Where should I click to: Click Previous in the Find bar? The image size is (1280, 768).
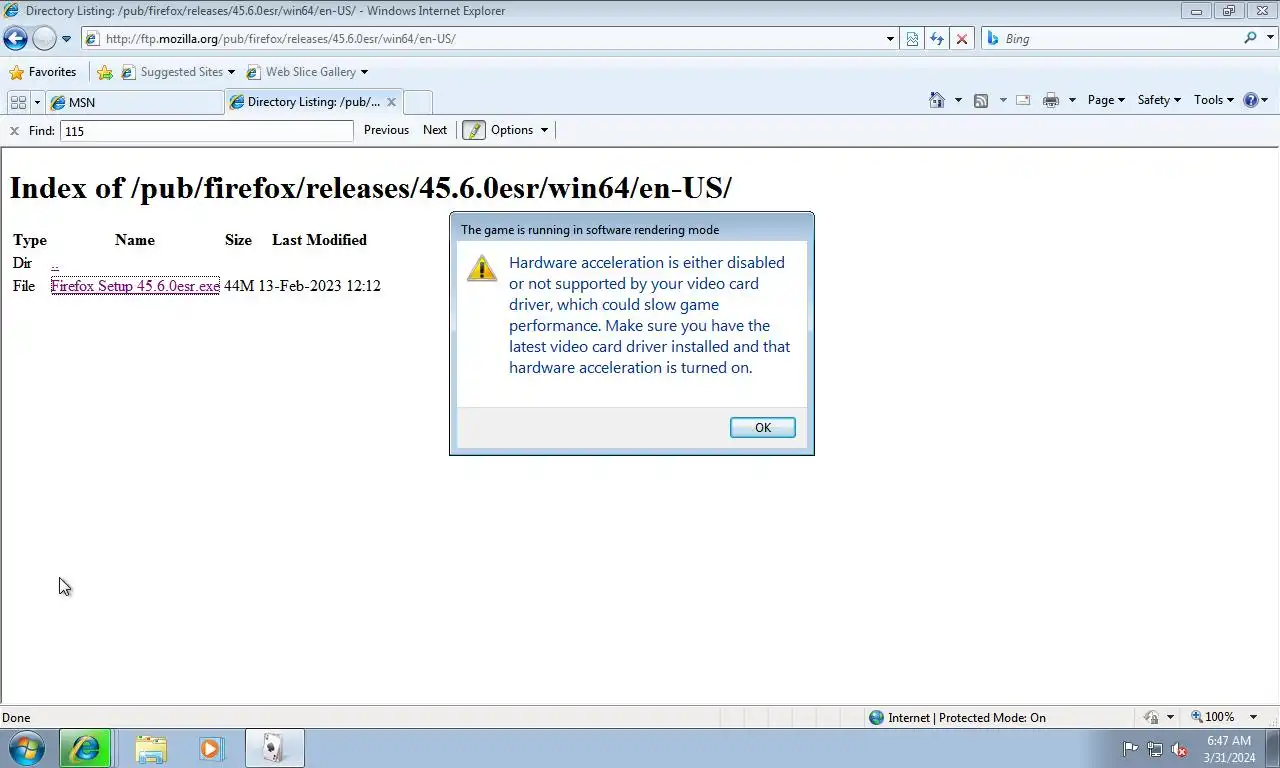click(386, 130)
